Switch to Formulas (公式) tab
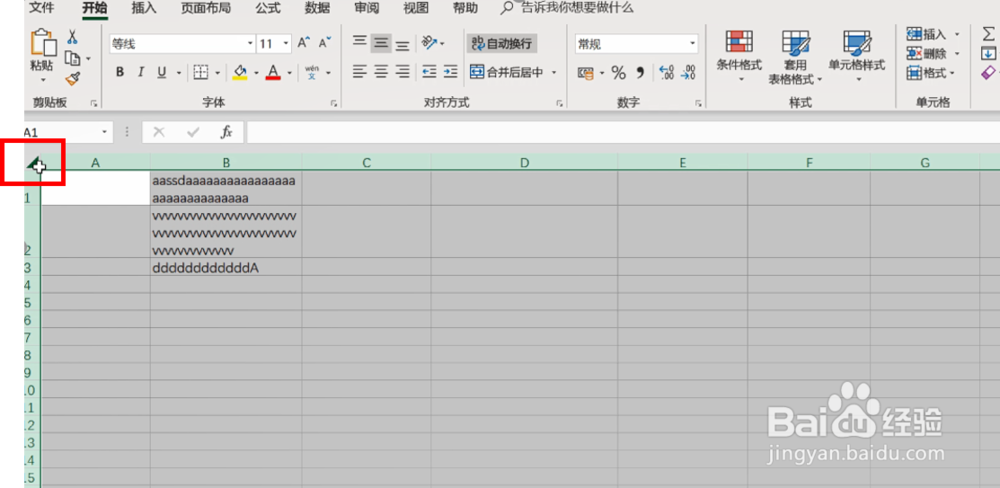The width and height of the screenshot is (1000, 488). 268,8
